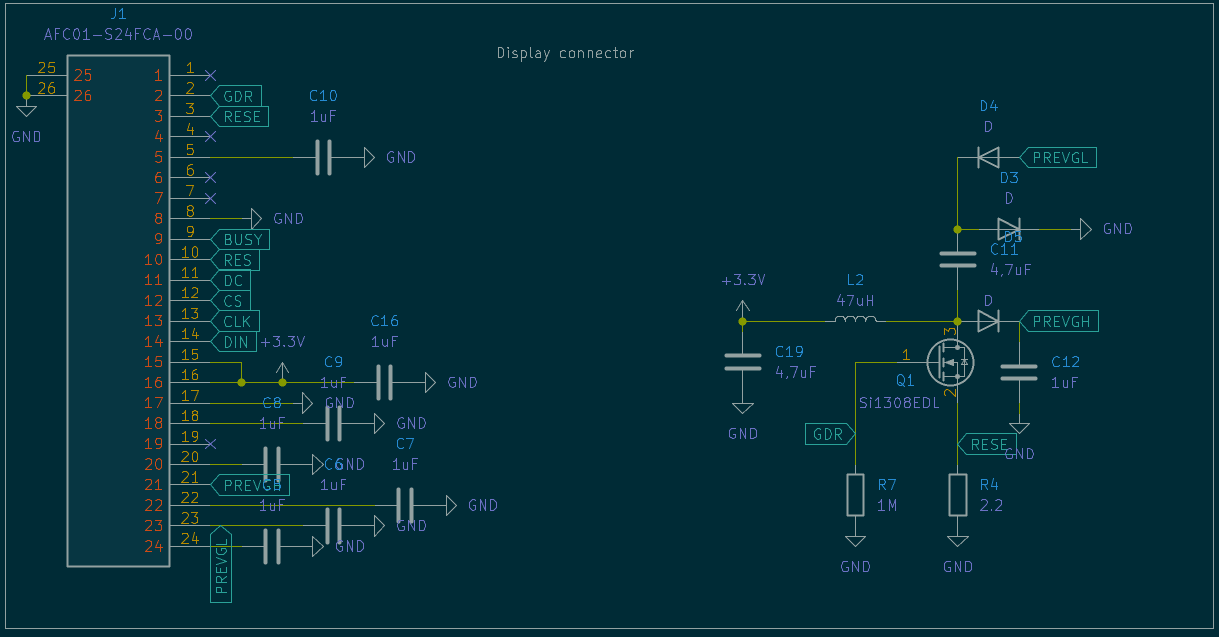Select the CLK label on pin 13

[236, 321]
